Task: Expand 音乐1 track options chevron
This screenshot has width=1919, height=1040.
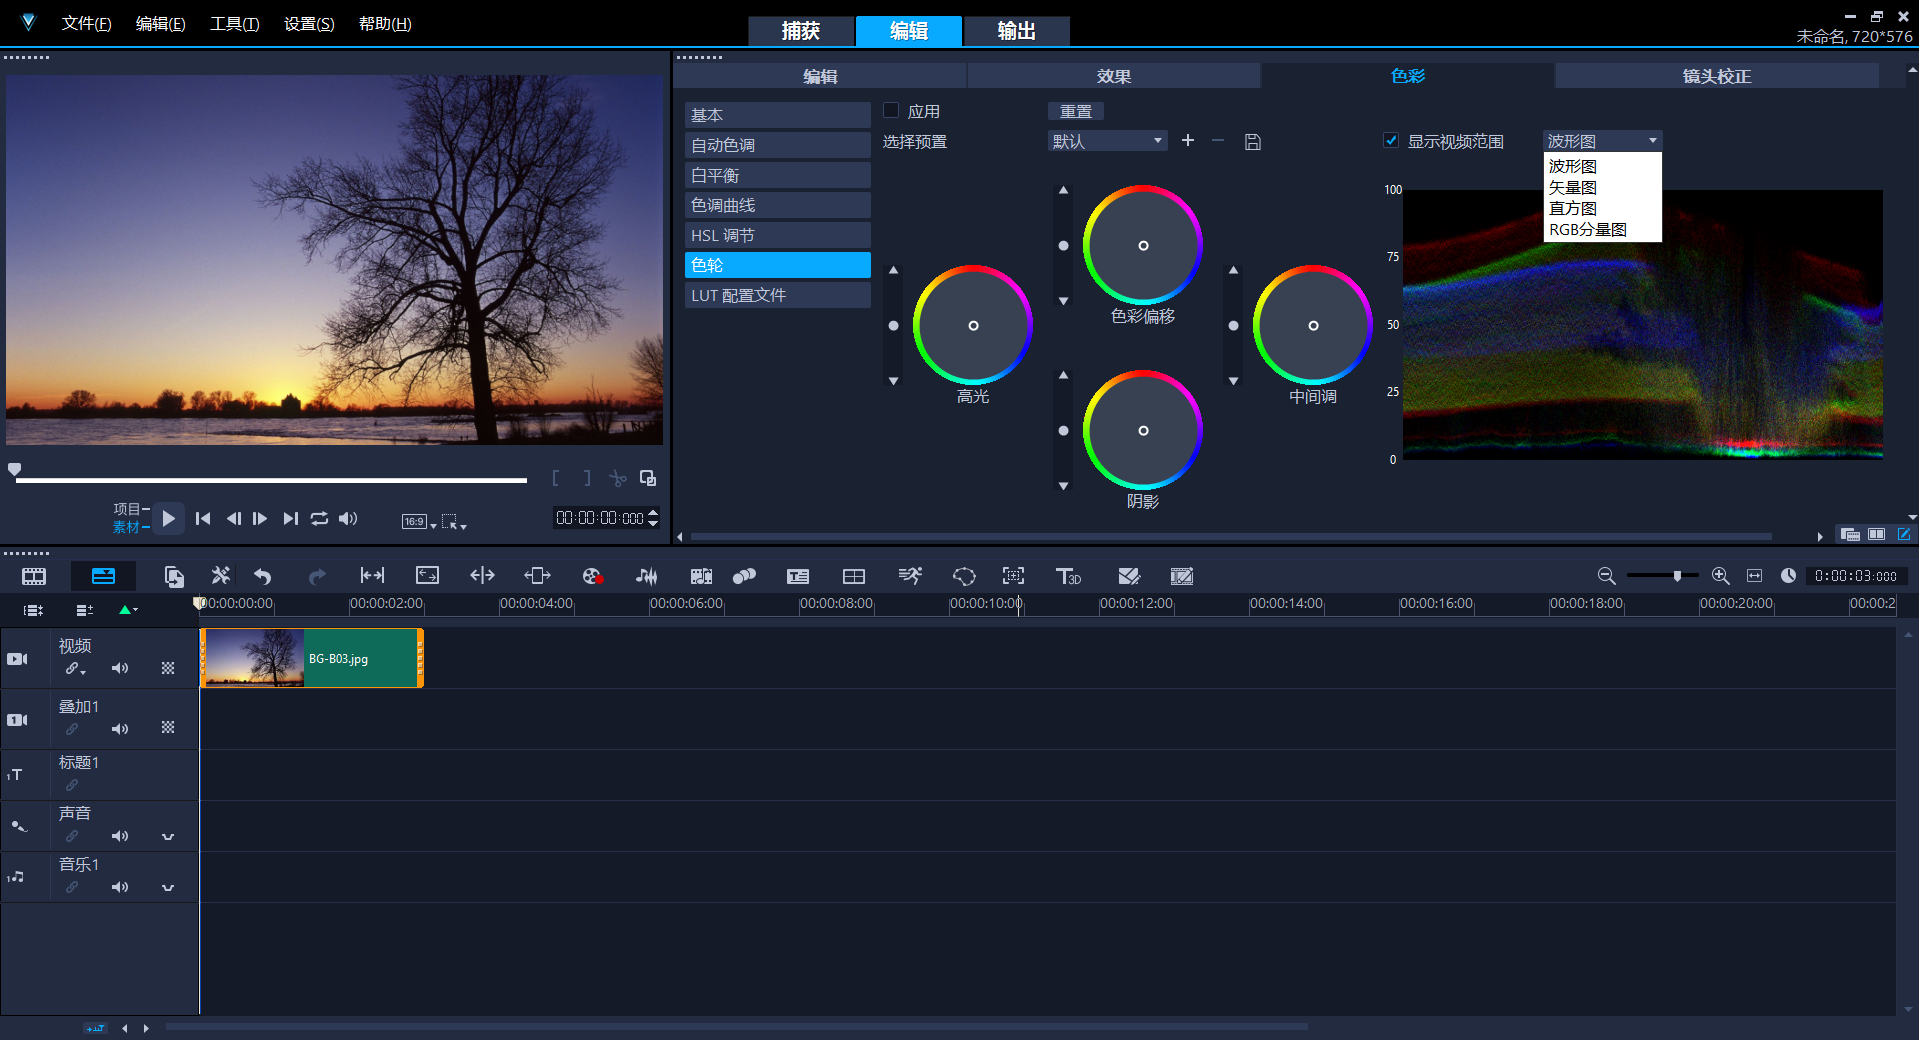Action: pyautogui.click(x=168, y=887)
